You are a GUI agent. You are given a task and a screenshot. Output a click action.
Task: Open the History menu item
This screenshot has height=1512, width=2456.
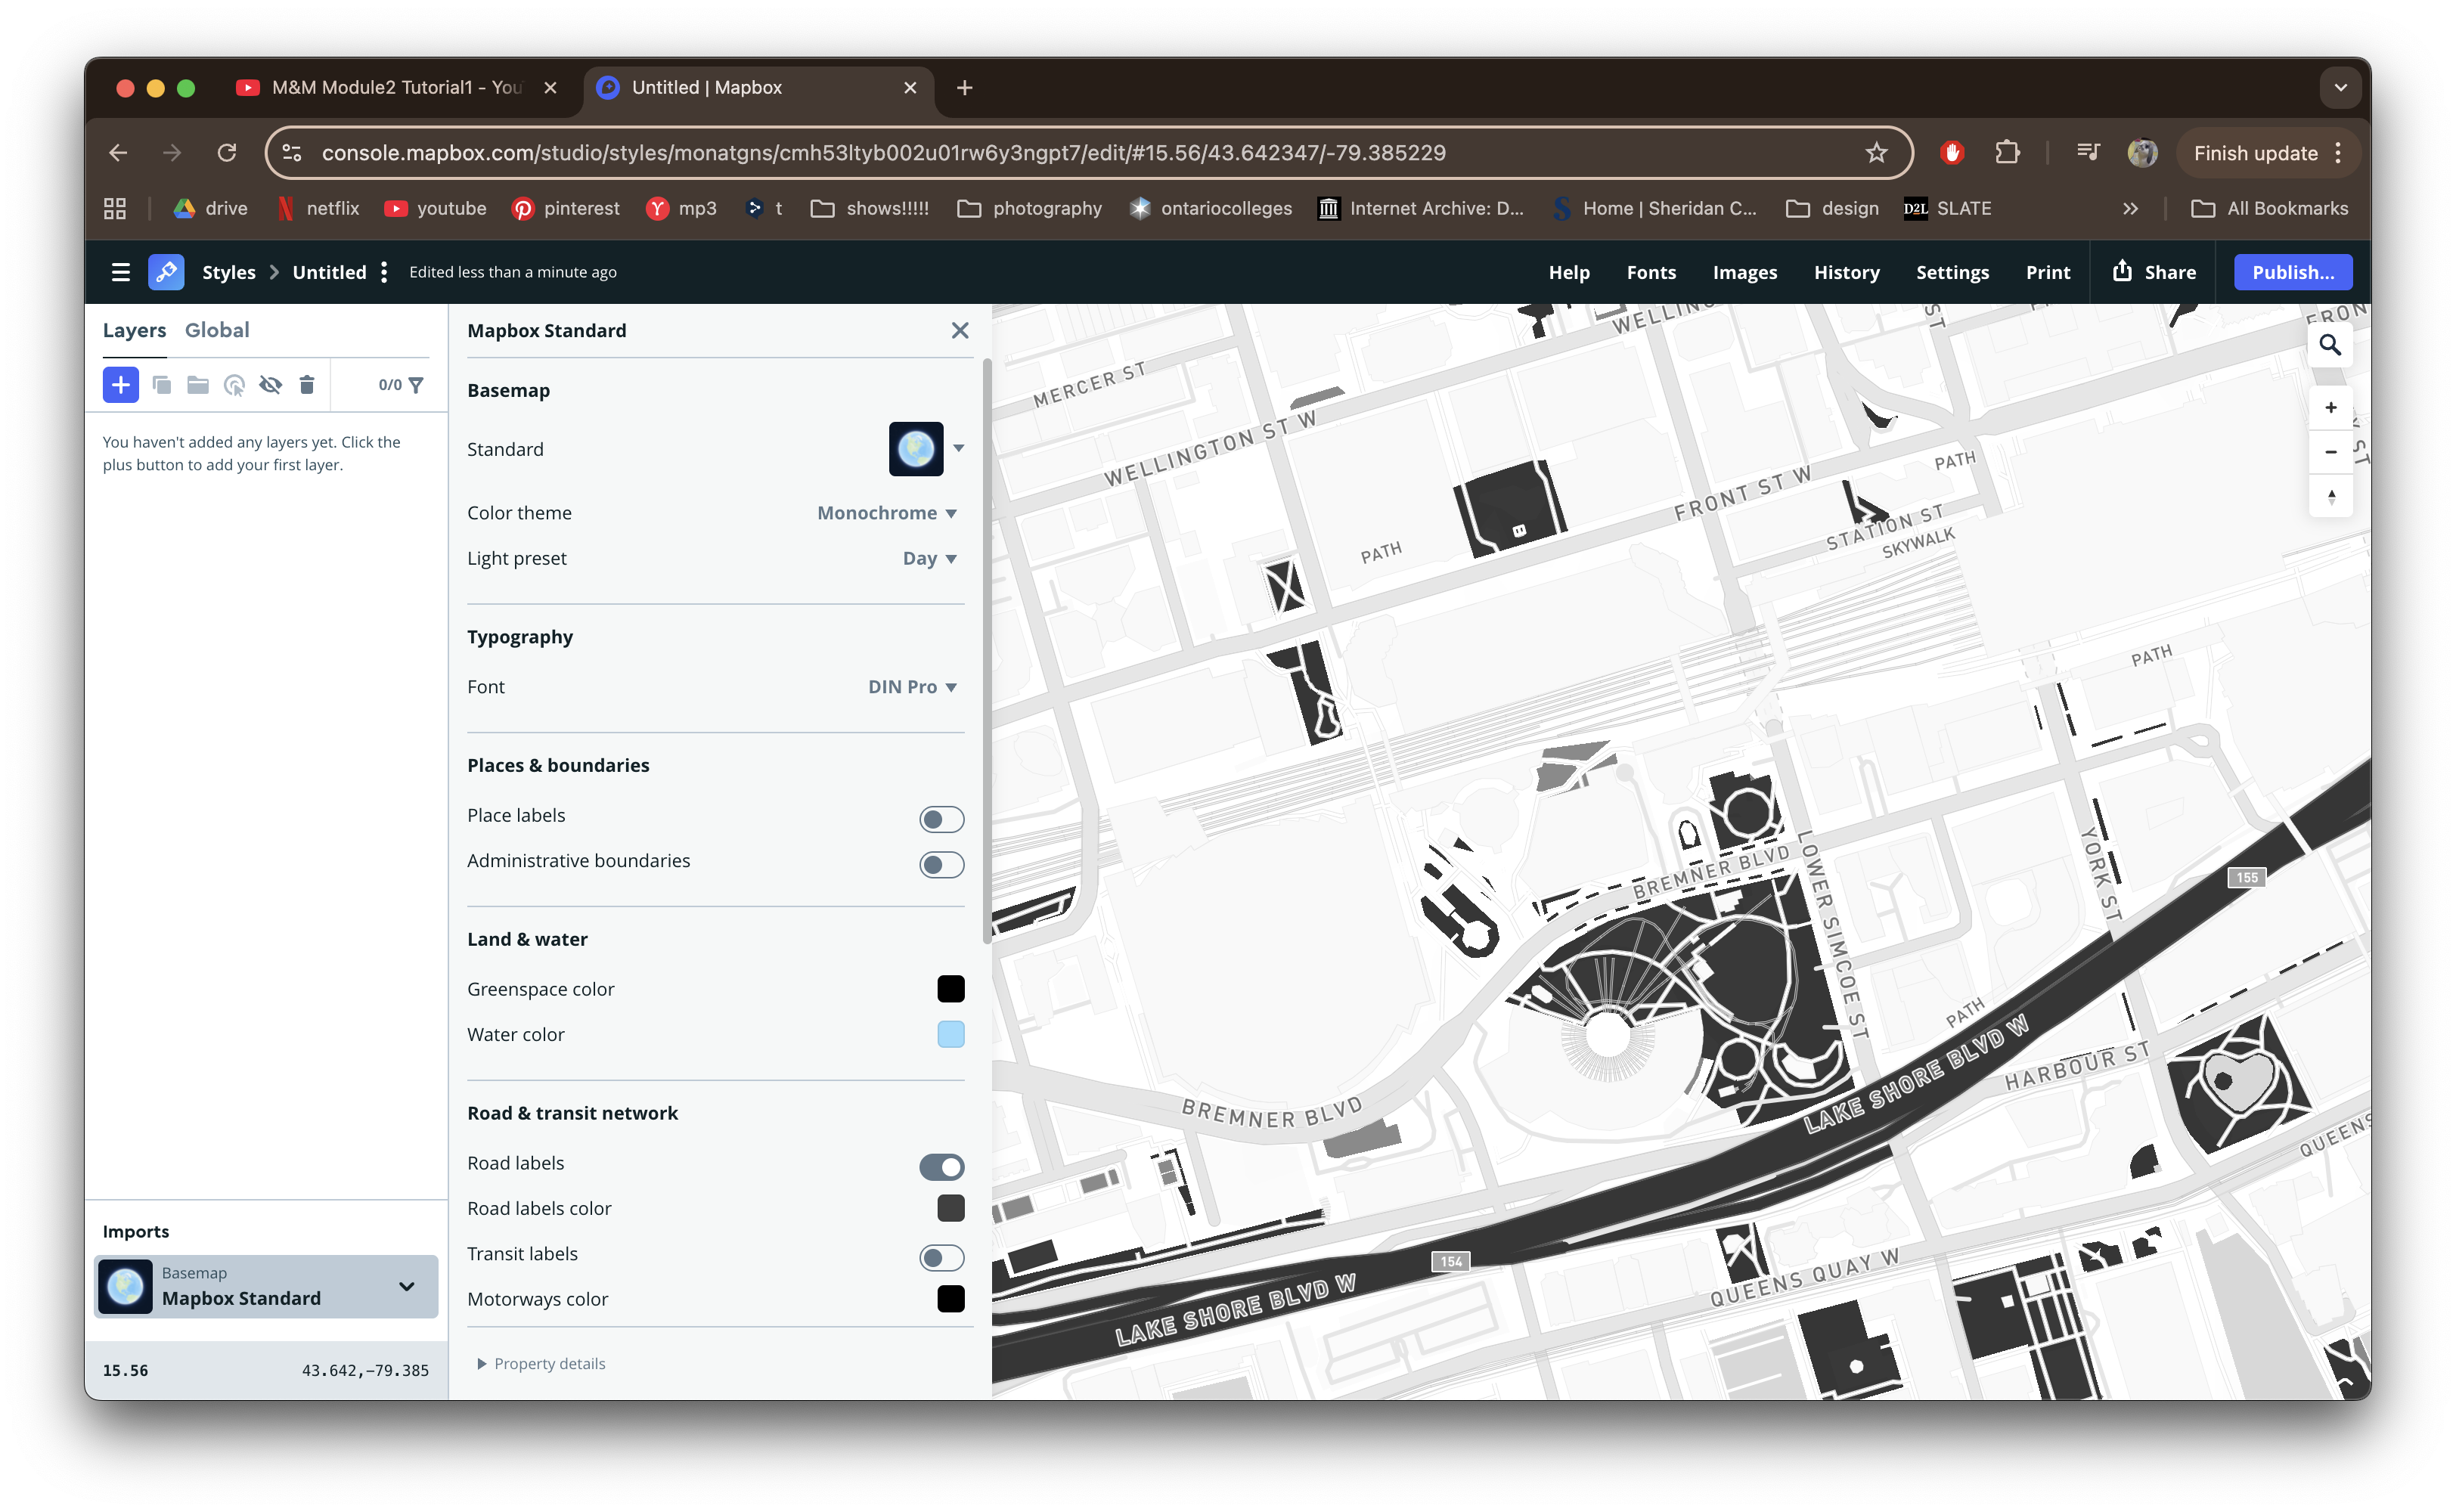coord(1846,271)
